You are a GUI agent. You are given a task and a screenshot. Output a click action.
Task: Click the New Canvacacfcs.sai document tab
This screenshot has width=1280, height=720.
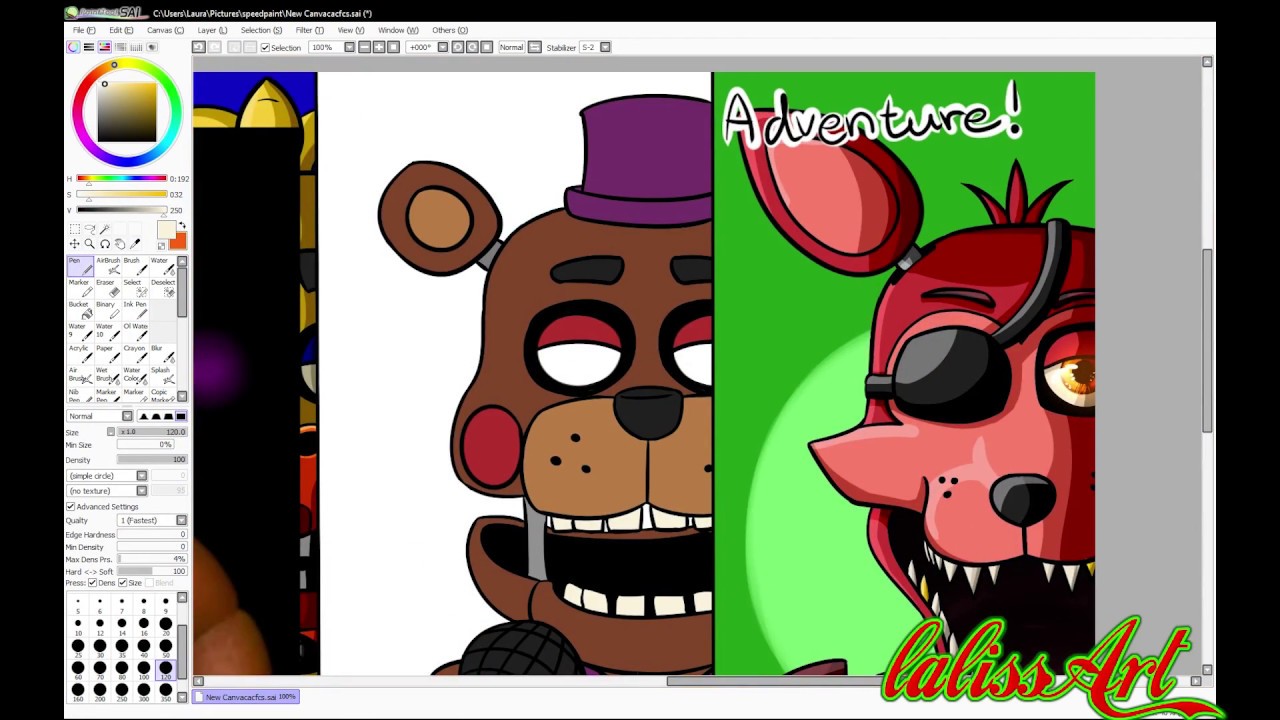[x=246, y=697]
